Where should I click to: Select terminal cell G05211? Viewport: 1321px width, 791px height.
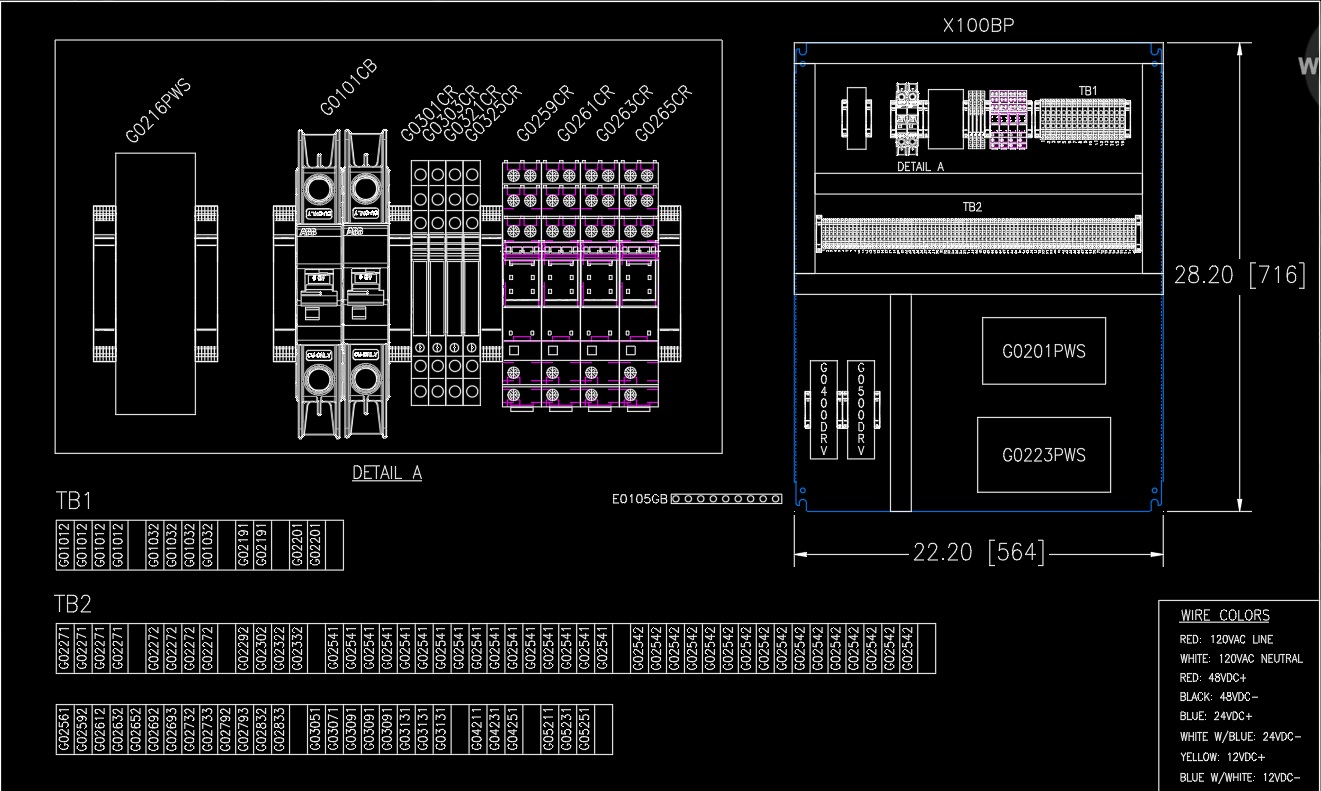point(549,729)
